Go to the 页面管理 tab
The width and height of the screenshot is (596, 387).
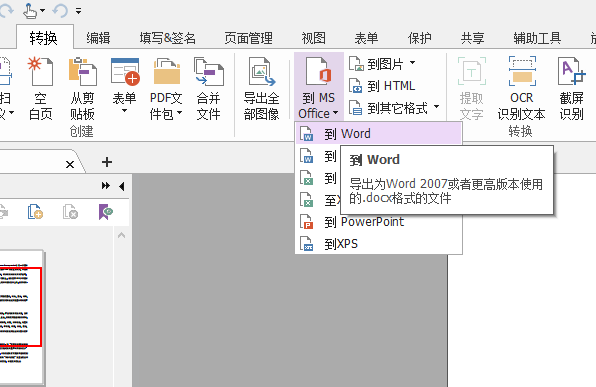248,38
